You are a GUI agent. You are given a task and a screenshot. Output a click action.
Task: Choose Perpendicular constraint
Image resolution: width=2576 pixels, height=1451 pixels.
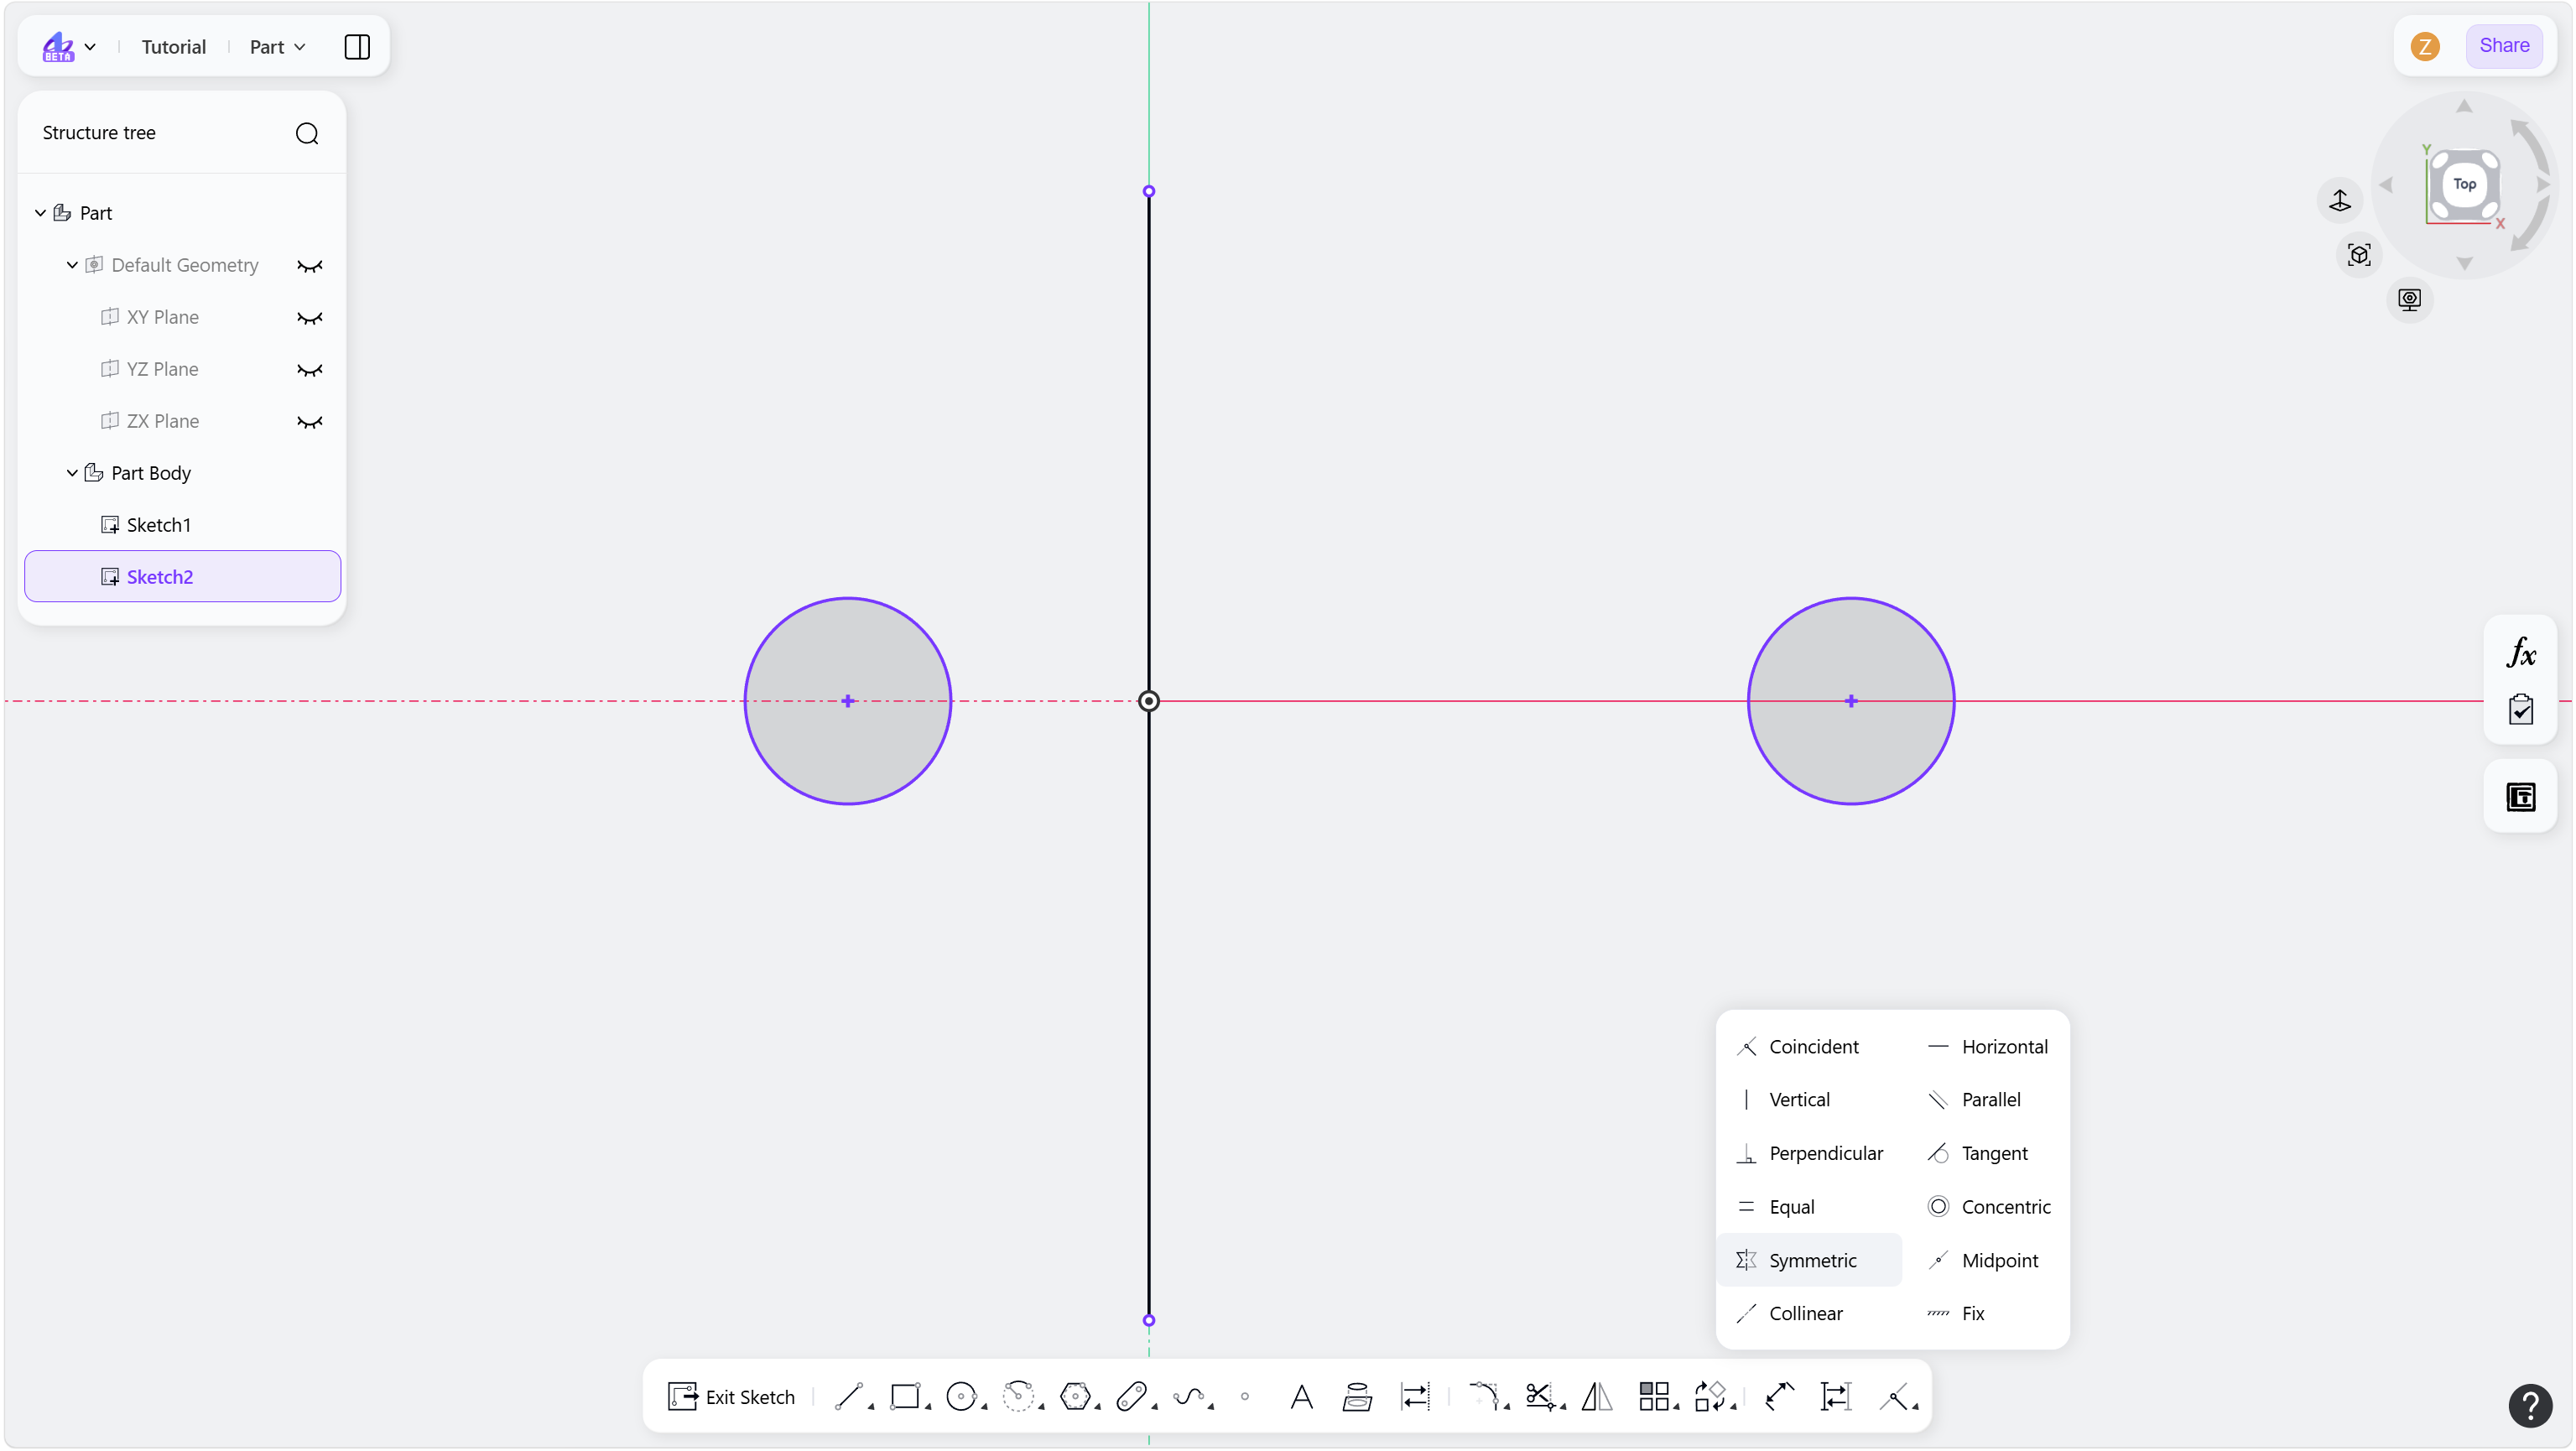1809,1154
